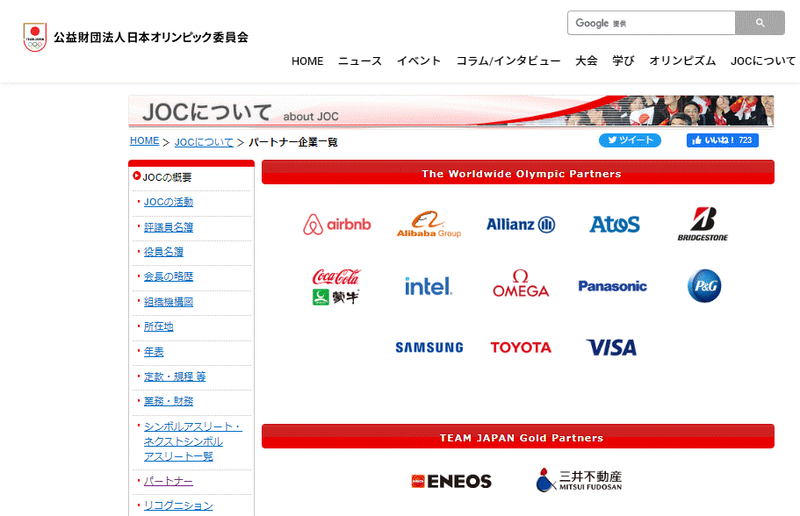Open the top JOCについて navigation menu item
Screen dimensions: 800x516
point(763,61)
